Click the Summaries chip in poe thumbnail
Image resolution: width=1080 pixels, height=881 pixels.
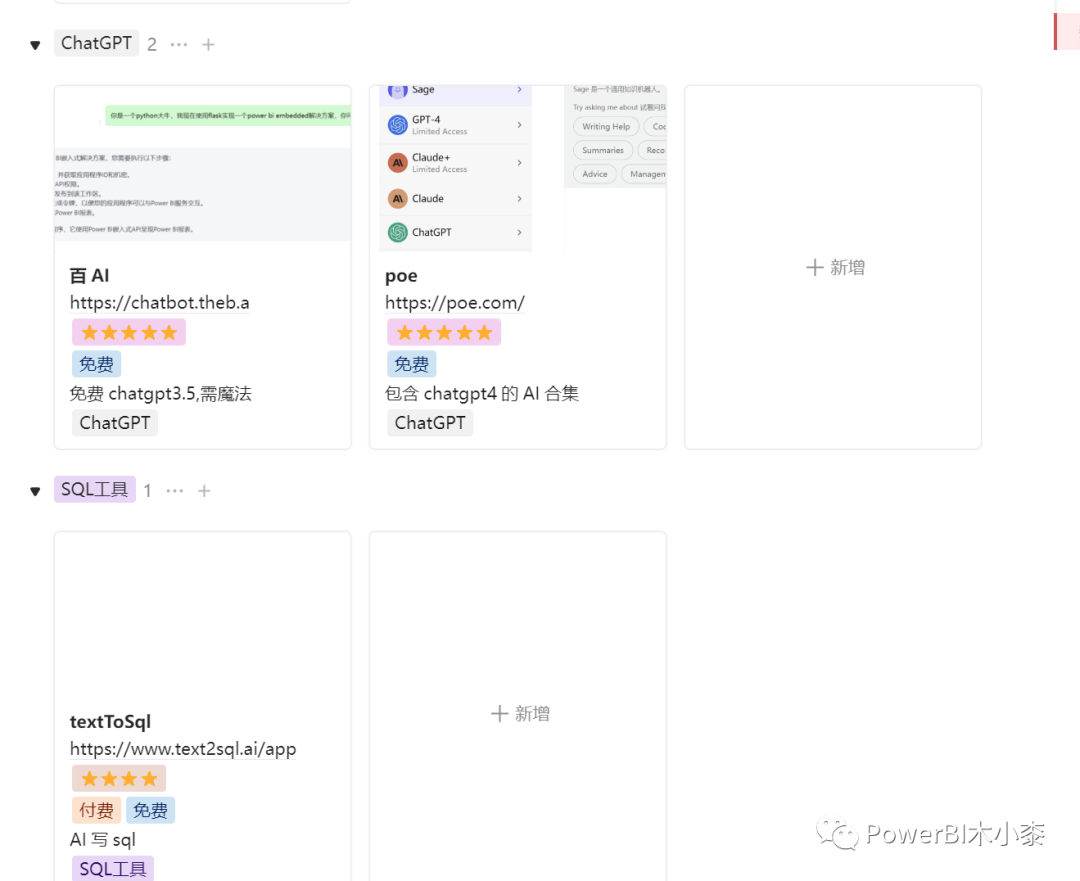click(603, 150)
